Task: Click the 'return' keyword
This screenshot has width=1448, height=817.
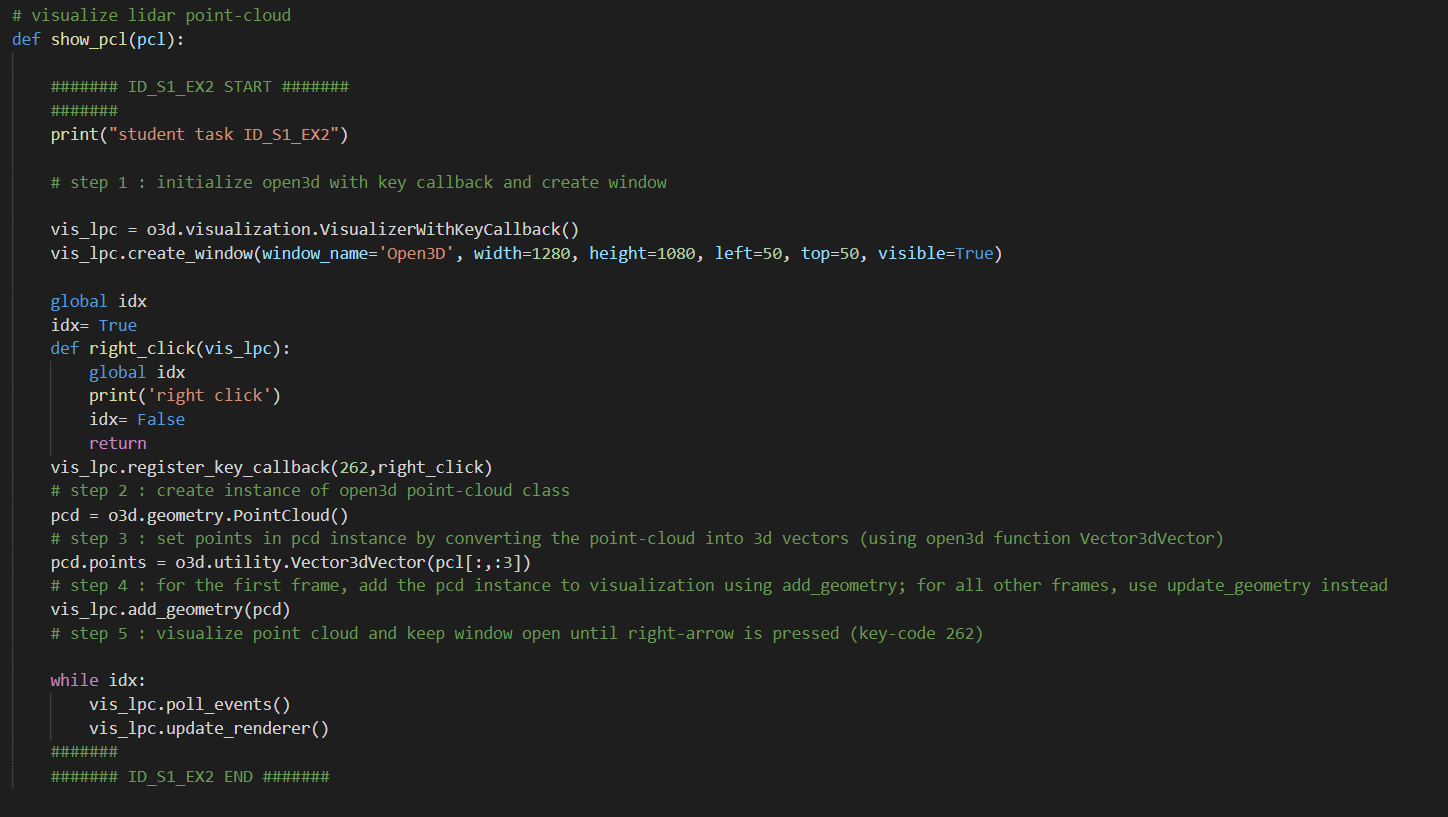Action: coord(118,444)
